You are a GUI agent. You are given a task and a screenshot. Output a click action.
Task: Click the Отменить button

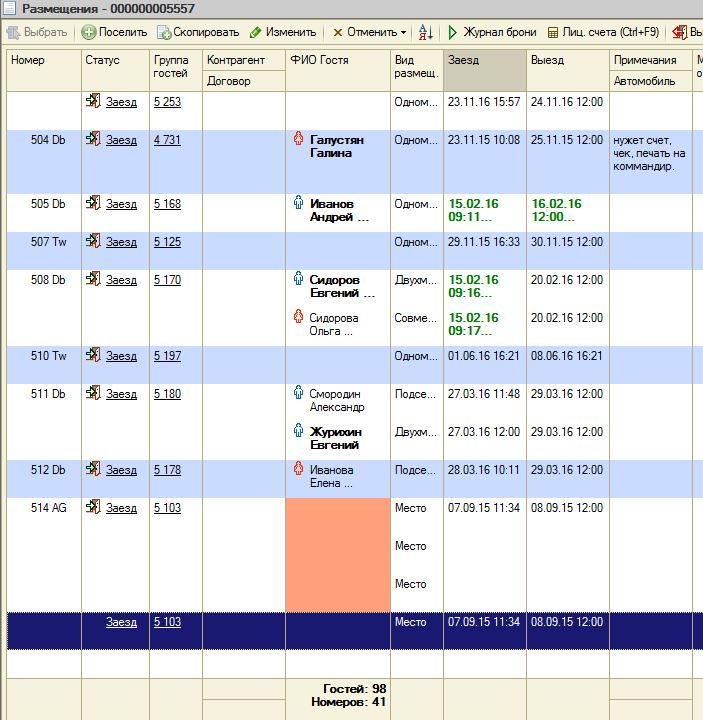365,32
